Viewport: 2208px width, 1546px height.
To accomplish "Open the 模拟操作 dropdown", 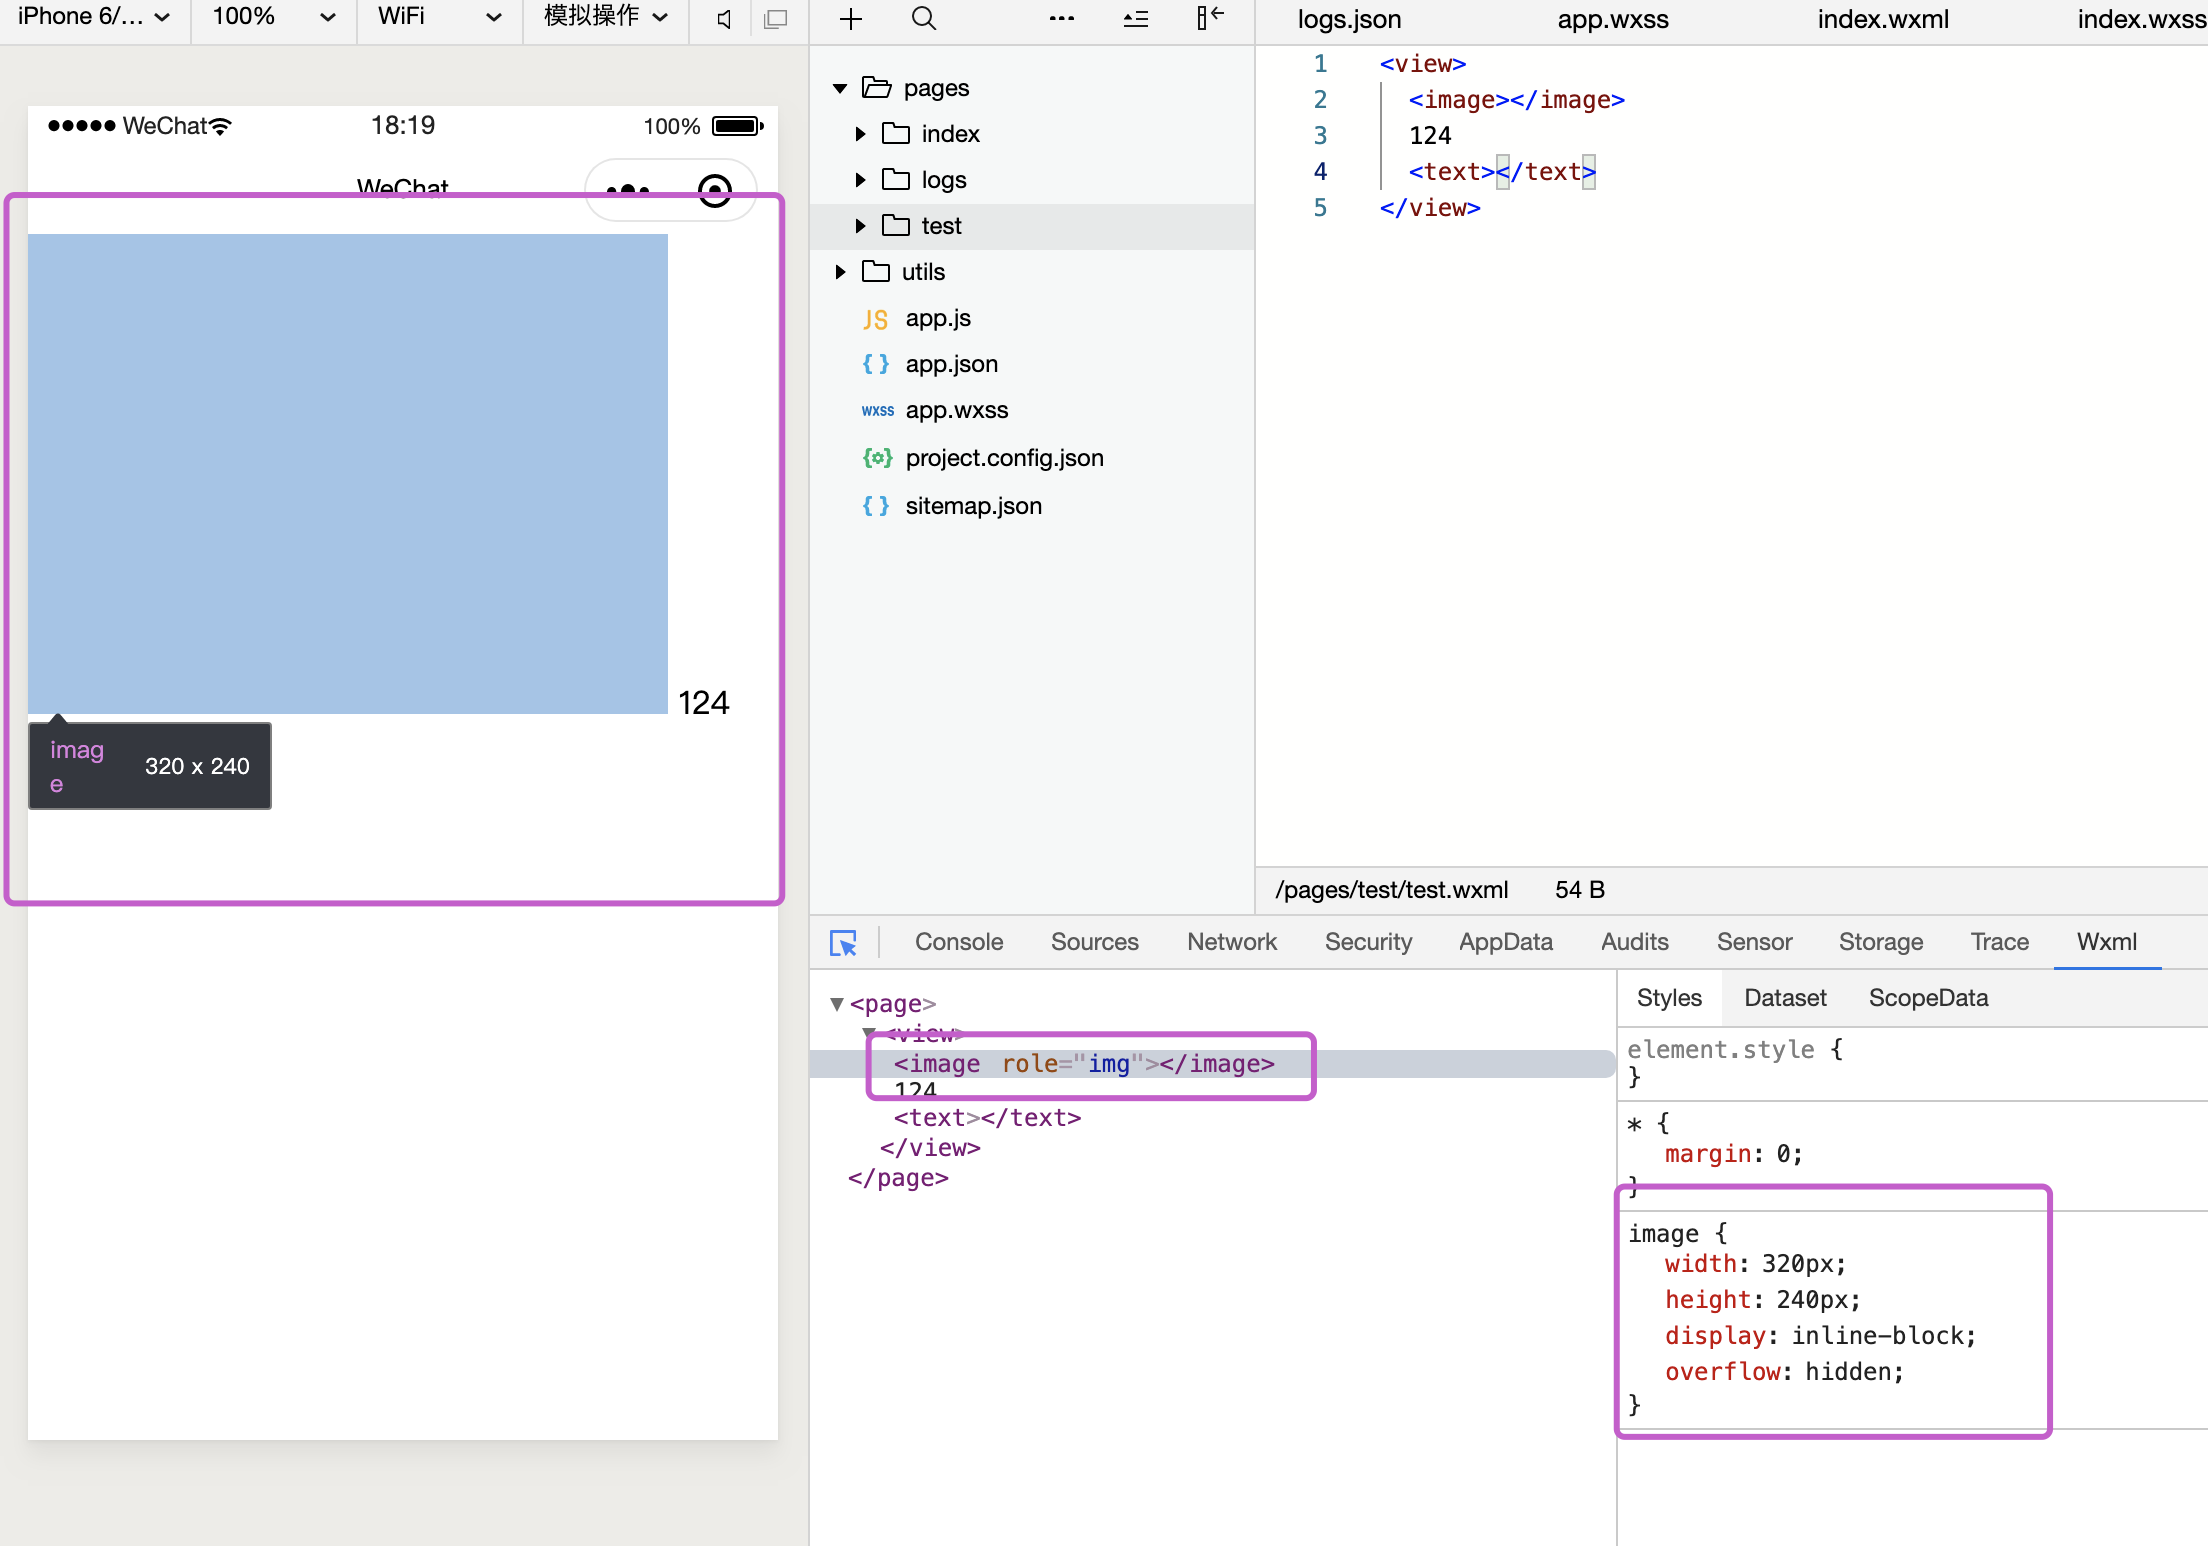I will (606, 17).
